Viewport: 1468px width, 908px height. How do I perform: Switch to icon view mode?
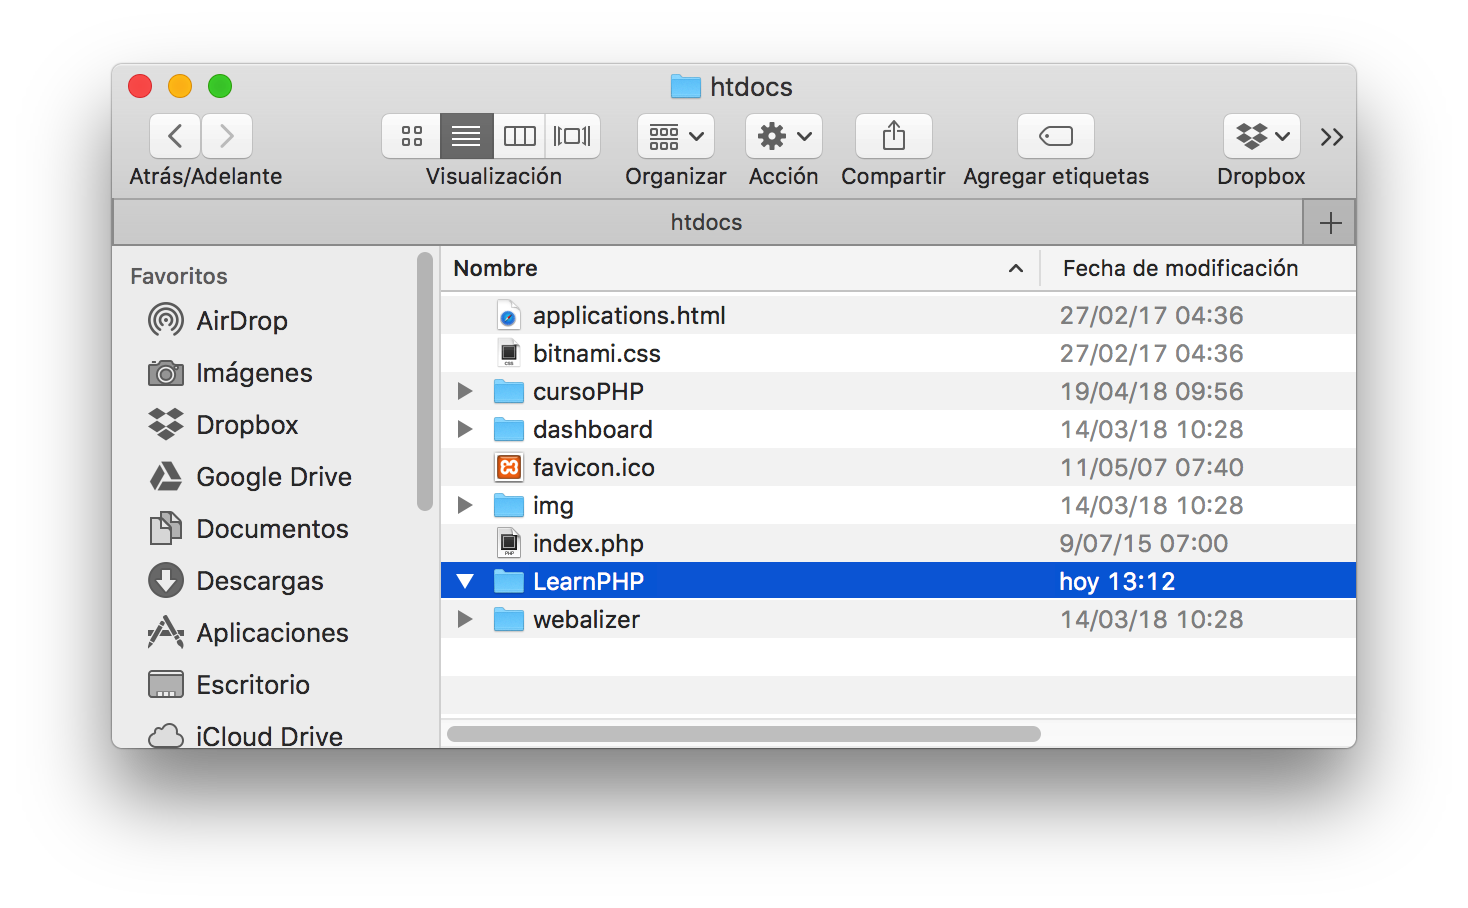411,136
